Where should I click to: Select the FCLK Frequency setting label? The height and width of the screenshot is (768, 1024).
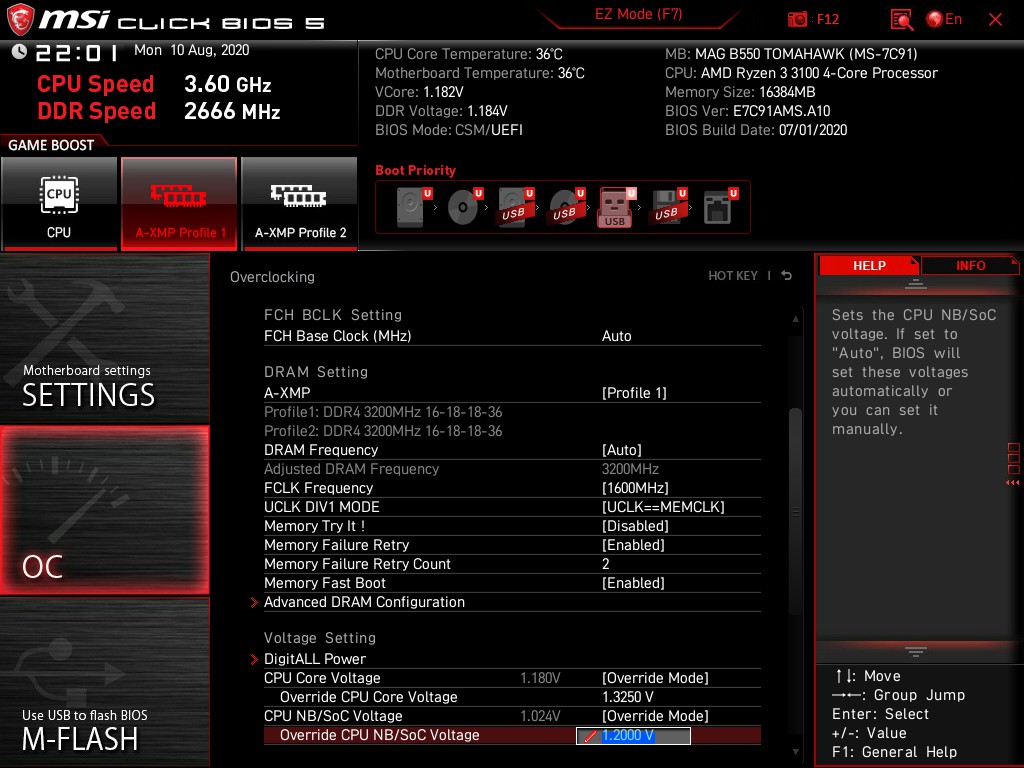pyautogui.click(x=318, y=488)
